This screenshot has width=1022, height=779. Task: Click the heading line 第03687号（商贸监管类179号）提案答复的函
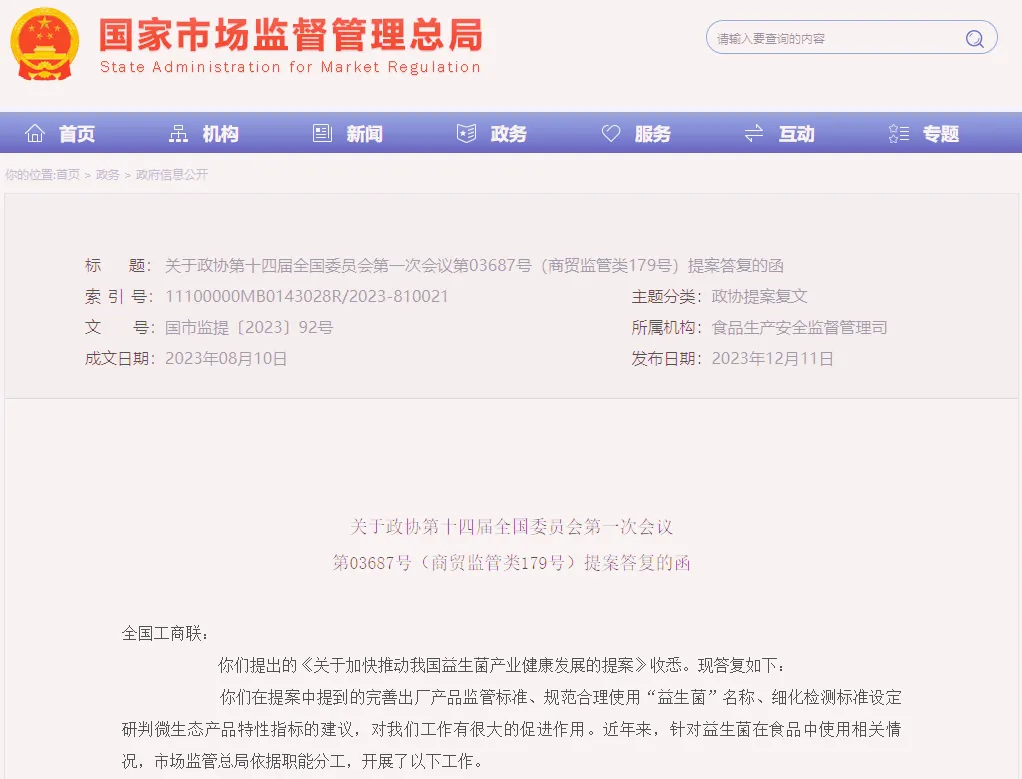point(511,563)
